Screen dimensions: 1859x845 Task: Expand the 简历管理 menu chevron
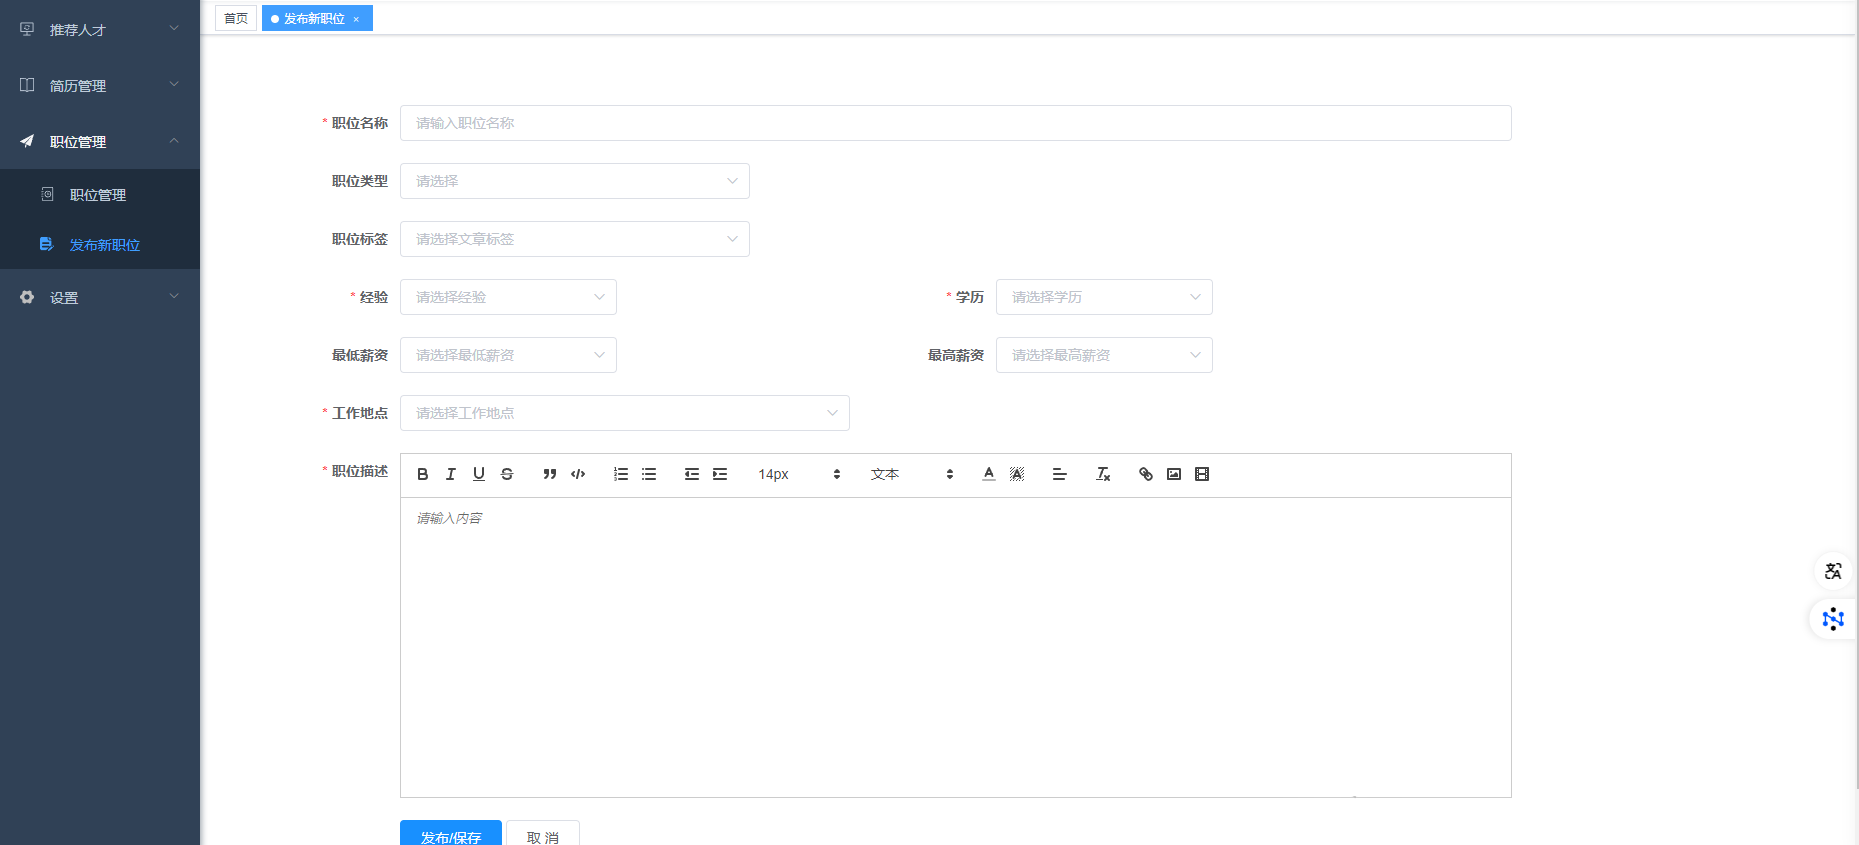[174, 84]
